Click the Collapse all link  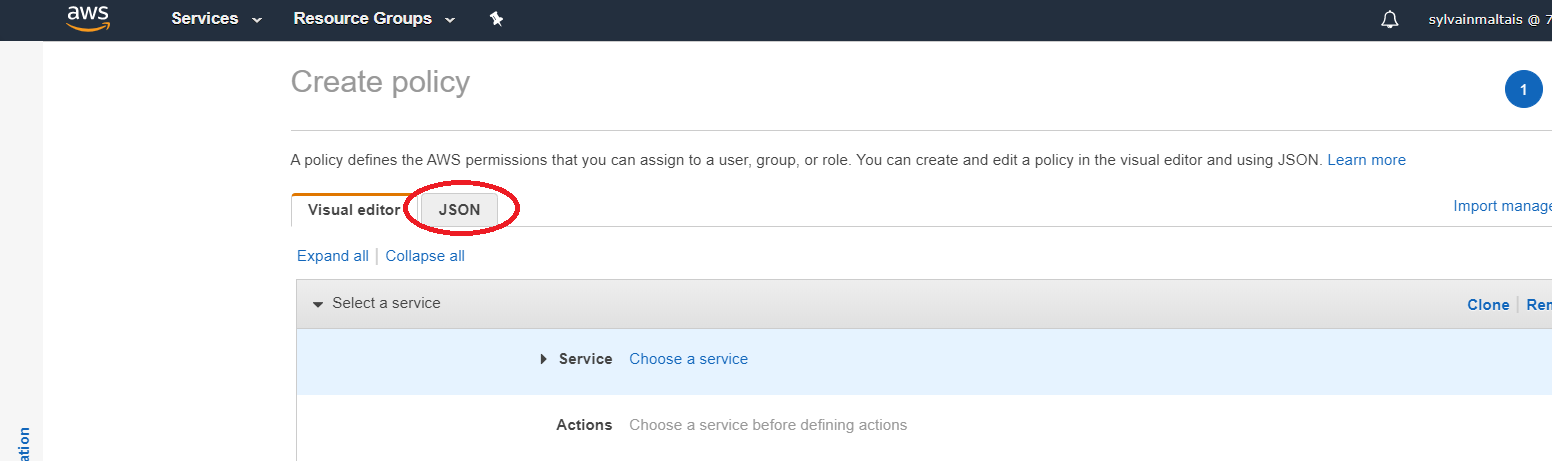tap(425, 256)
